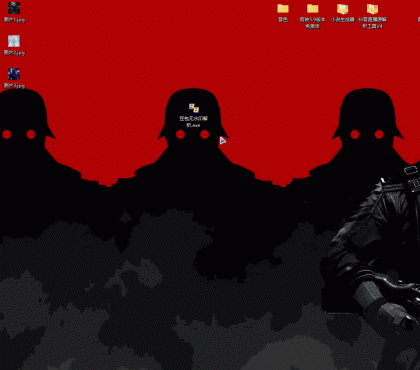Click the 图片2.jpg file name label
Viewport: 420px width, 370px height.
(x=14, y=53)
